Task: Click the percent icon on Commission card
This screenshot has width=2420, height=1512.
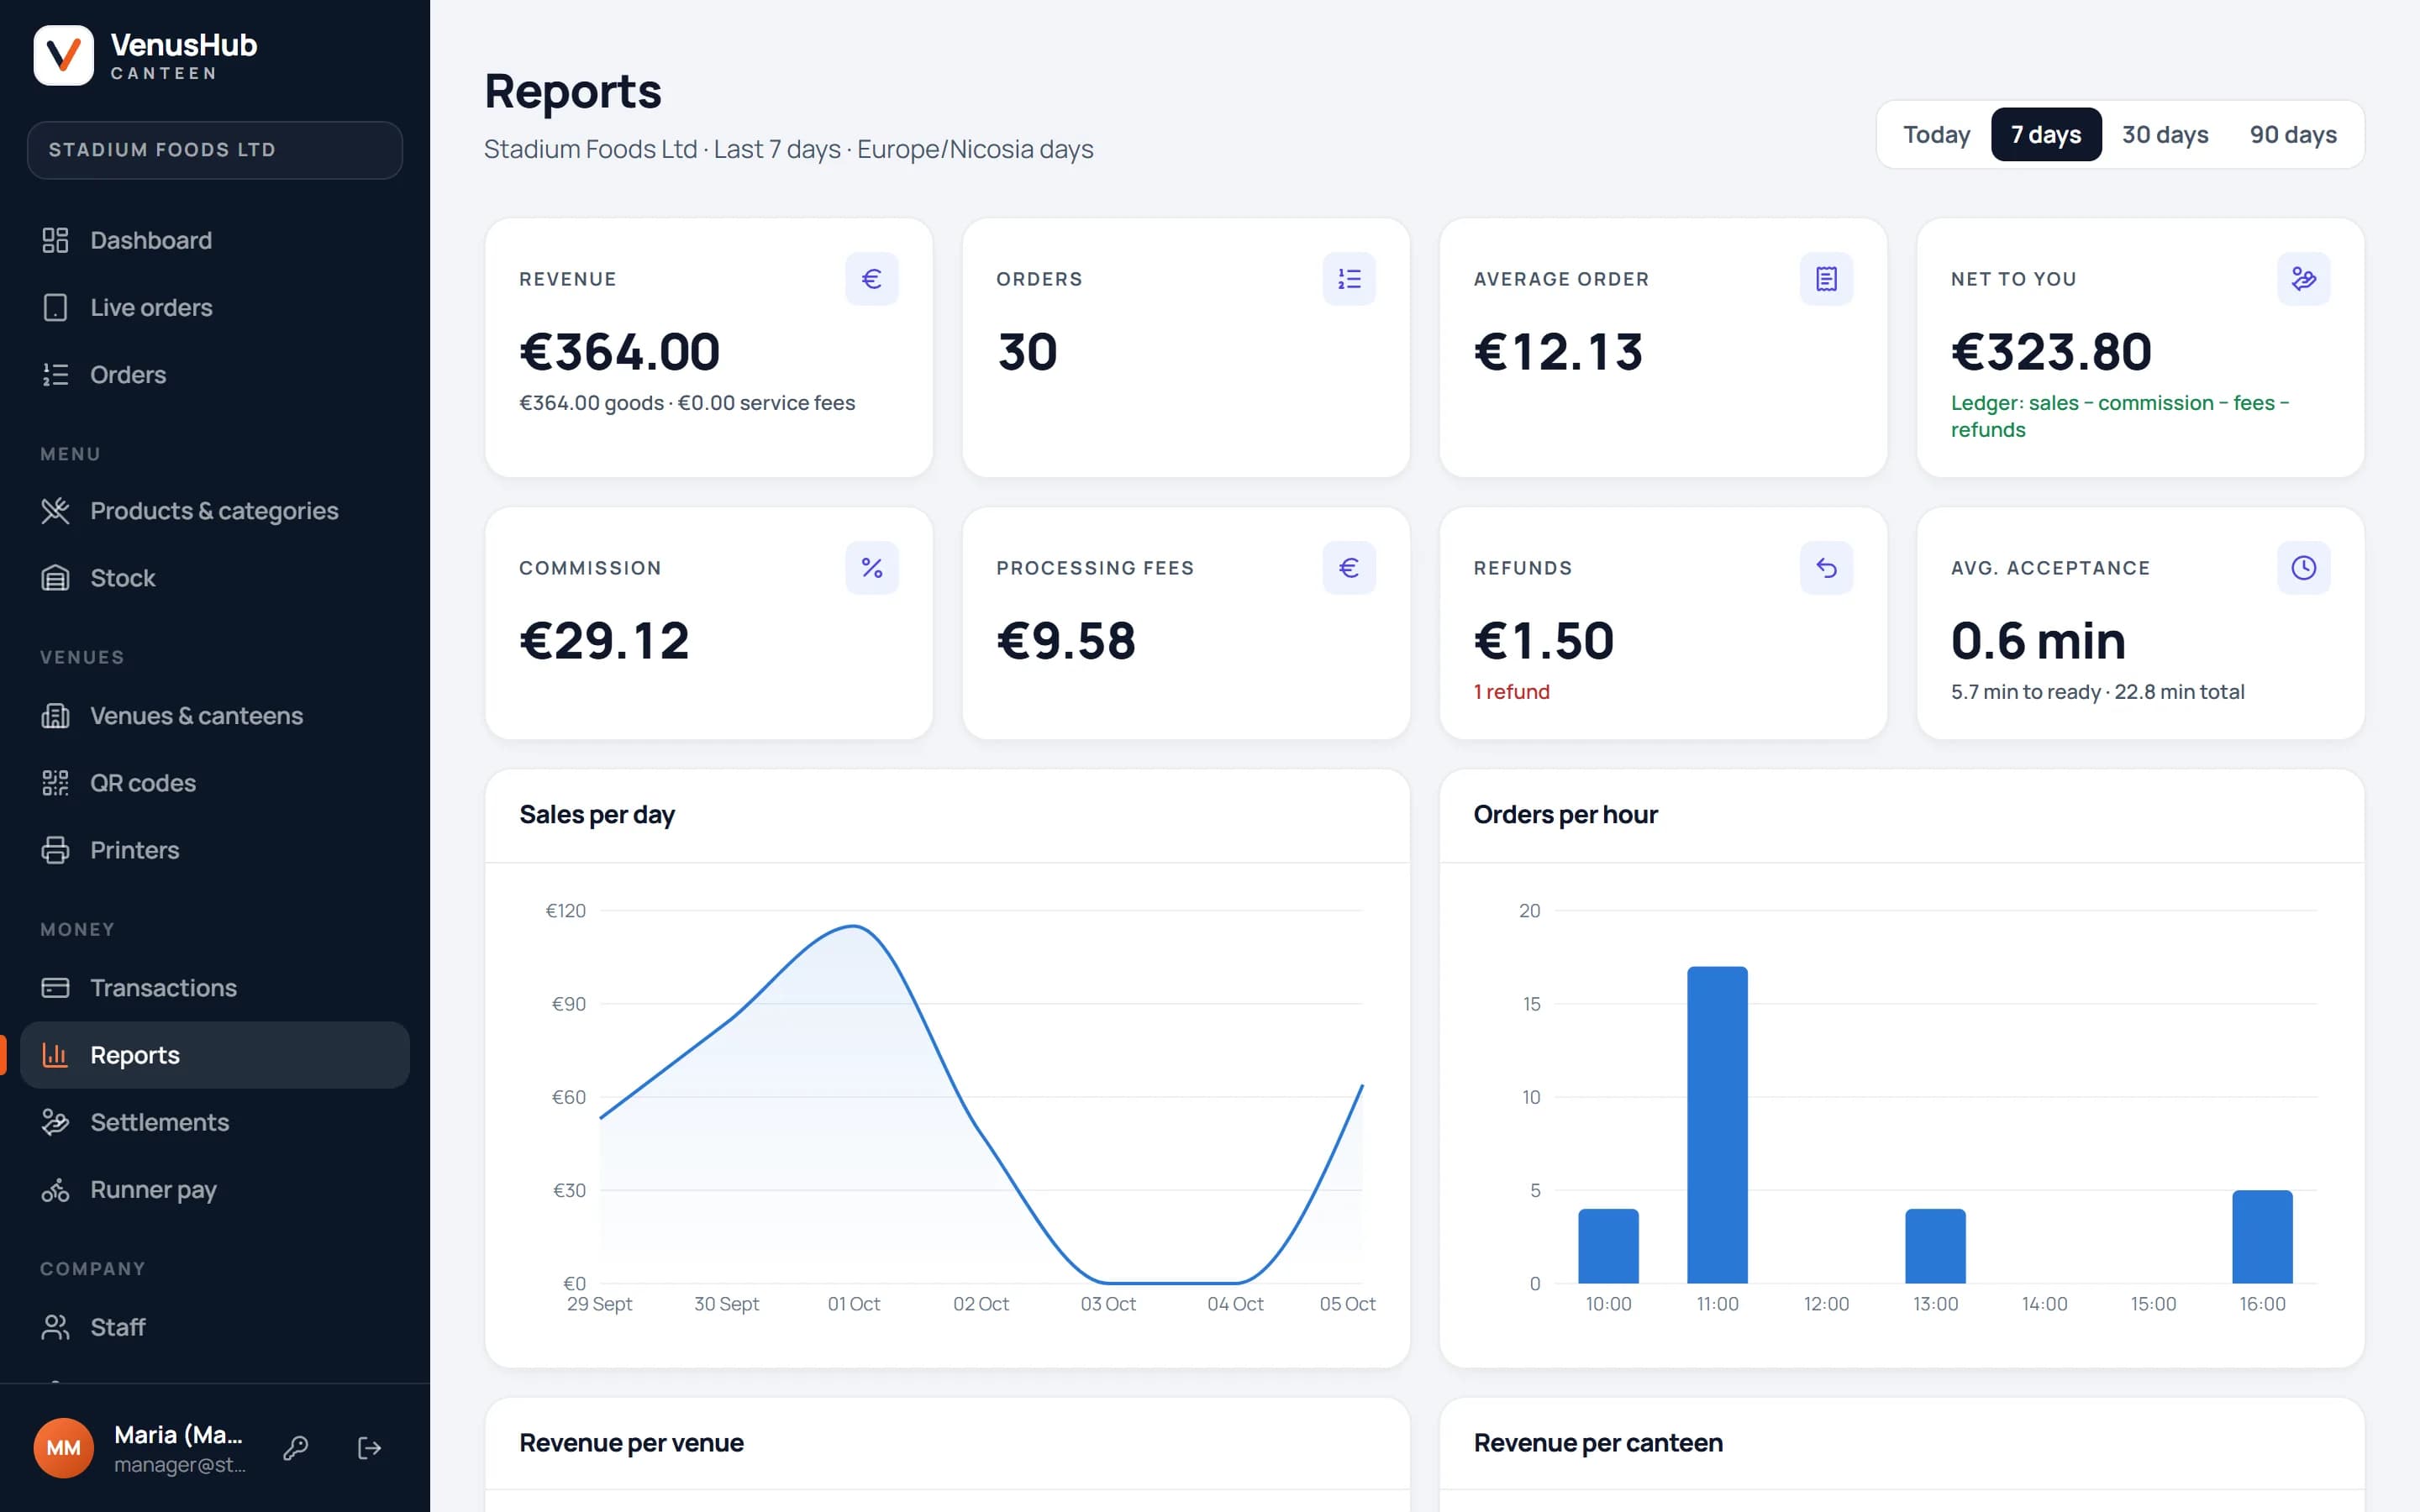Action: pyautogui.click(x=872, y=568)
